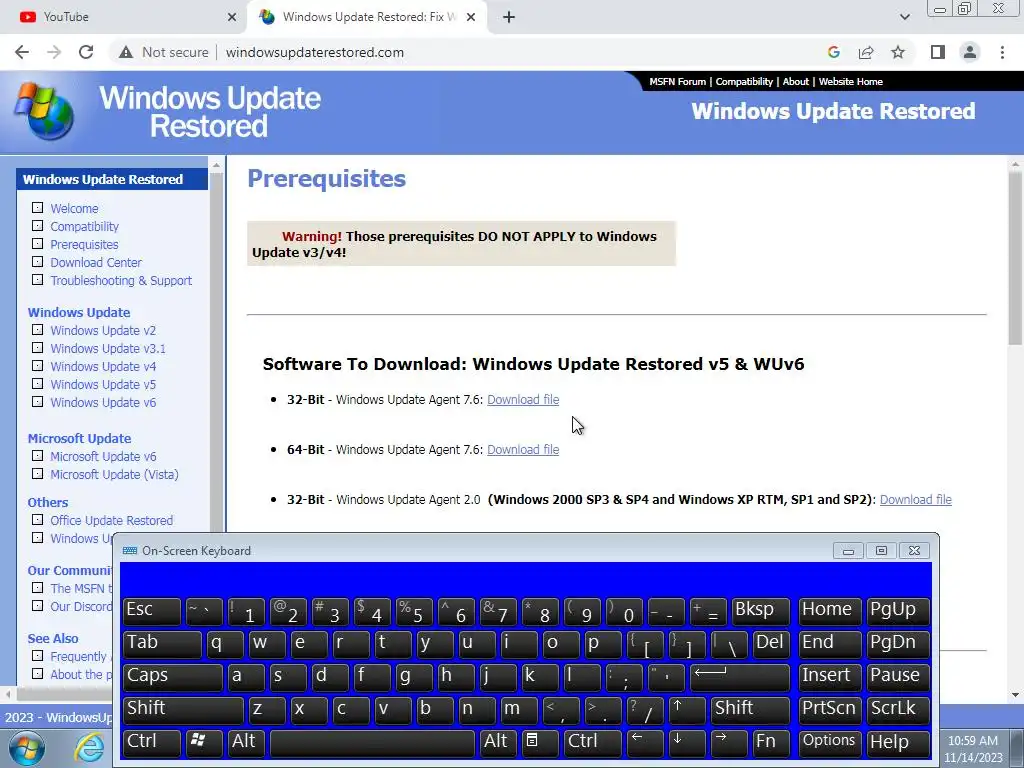Open Download Center in sidebar

coord(96,263)
